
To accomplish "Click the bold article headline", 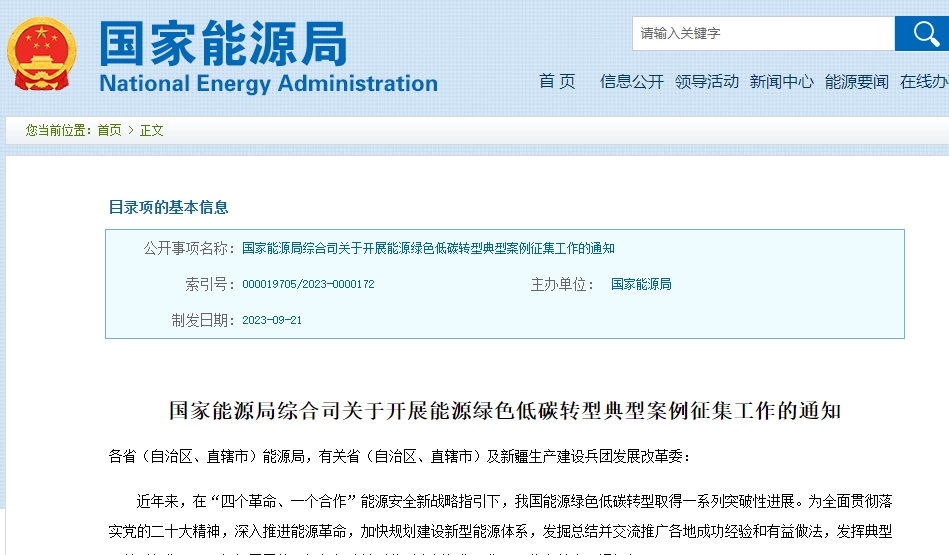I will [x=504, y=411].
